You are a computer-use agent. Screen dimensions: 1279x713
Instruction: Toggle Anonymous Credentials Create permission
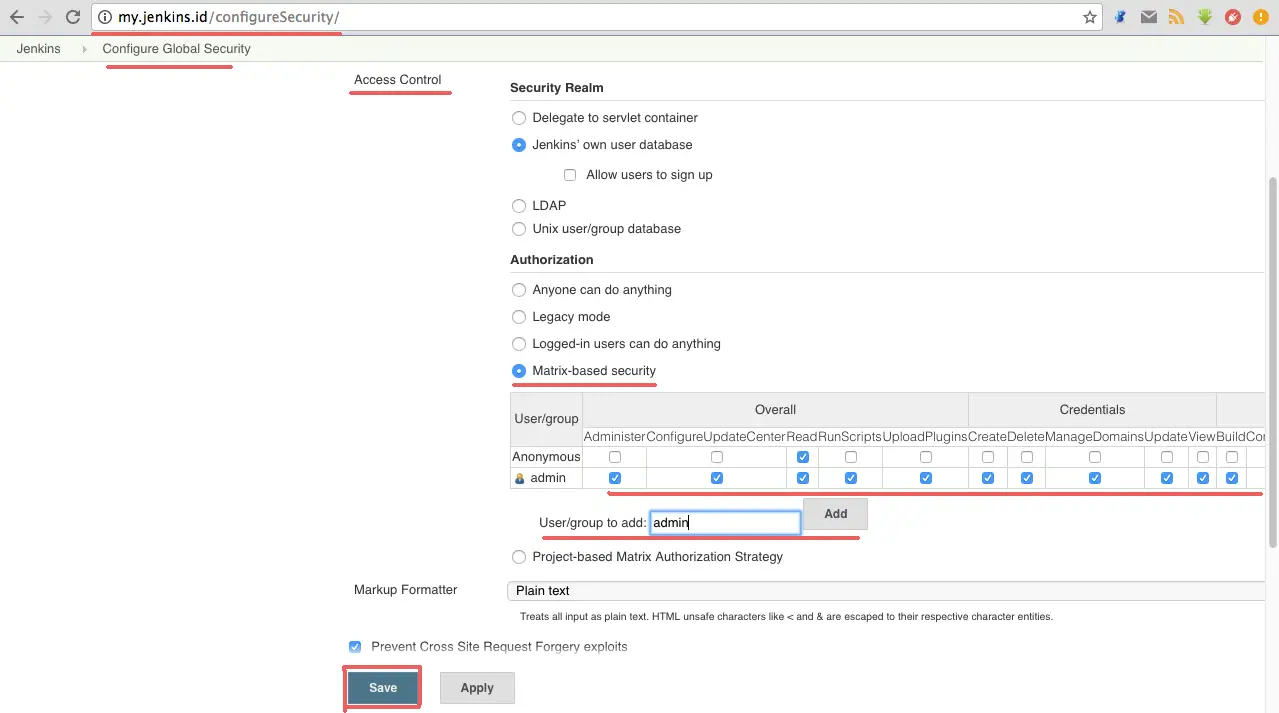tap(988, 457)
